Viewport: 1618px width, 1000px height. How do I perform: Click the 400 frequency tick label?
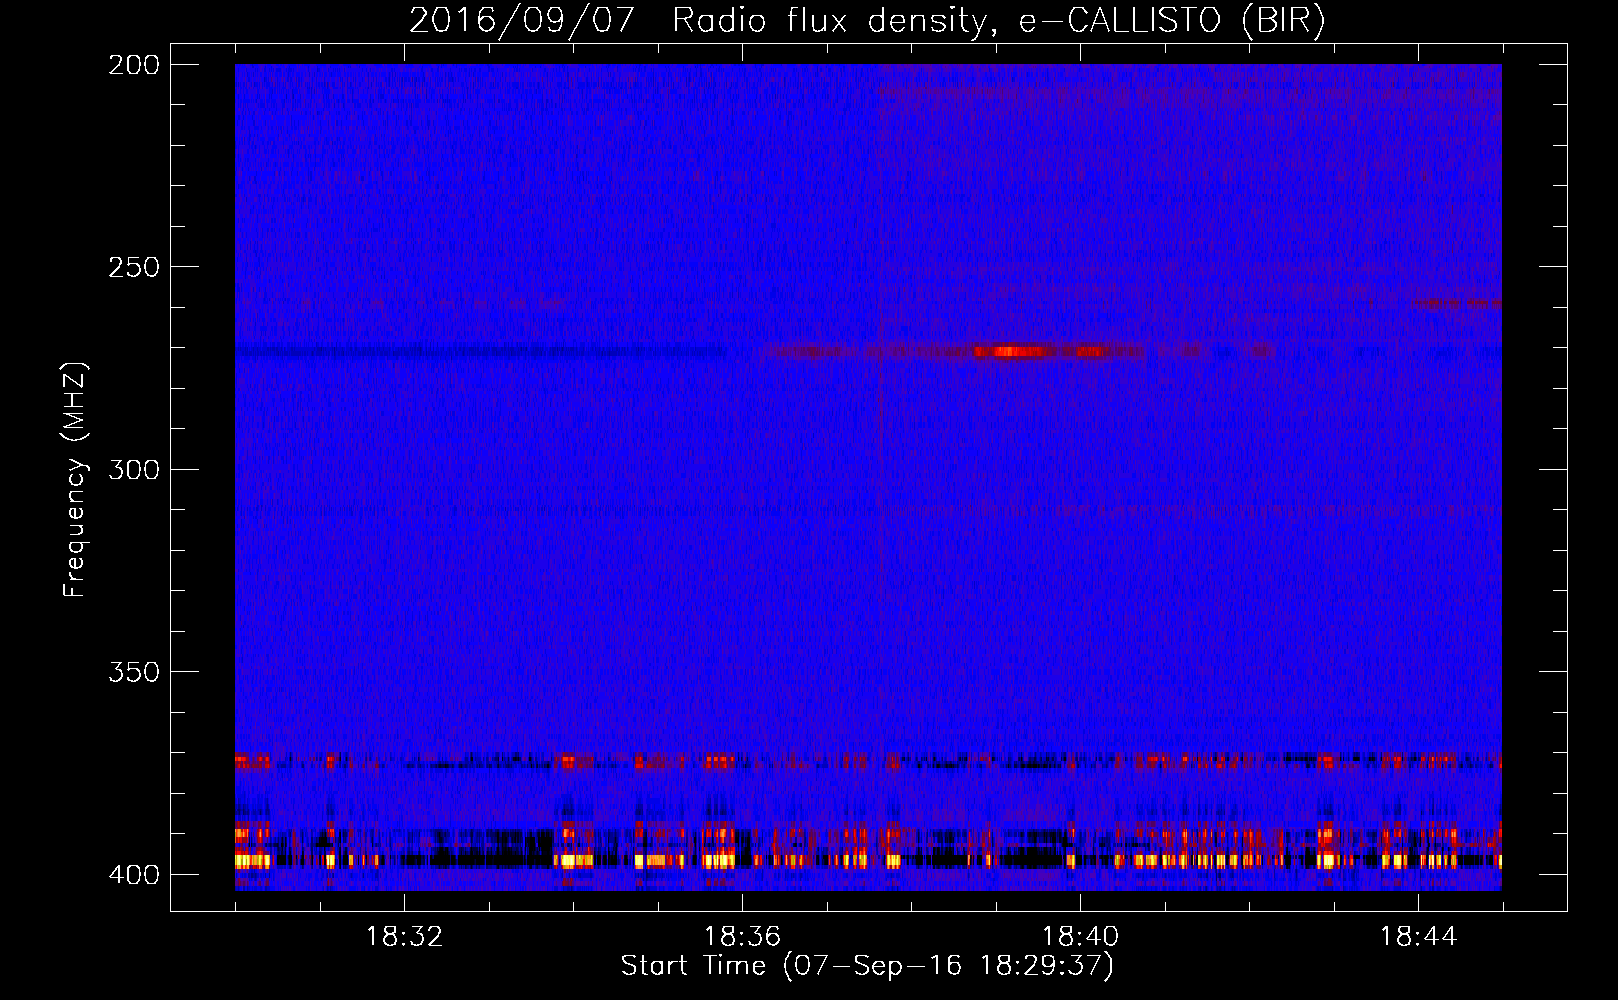[134, 875]
